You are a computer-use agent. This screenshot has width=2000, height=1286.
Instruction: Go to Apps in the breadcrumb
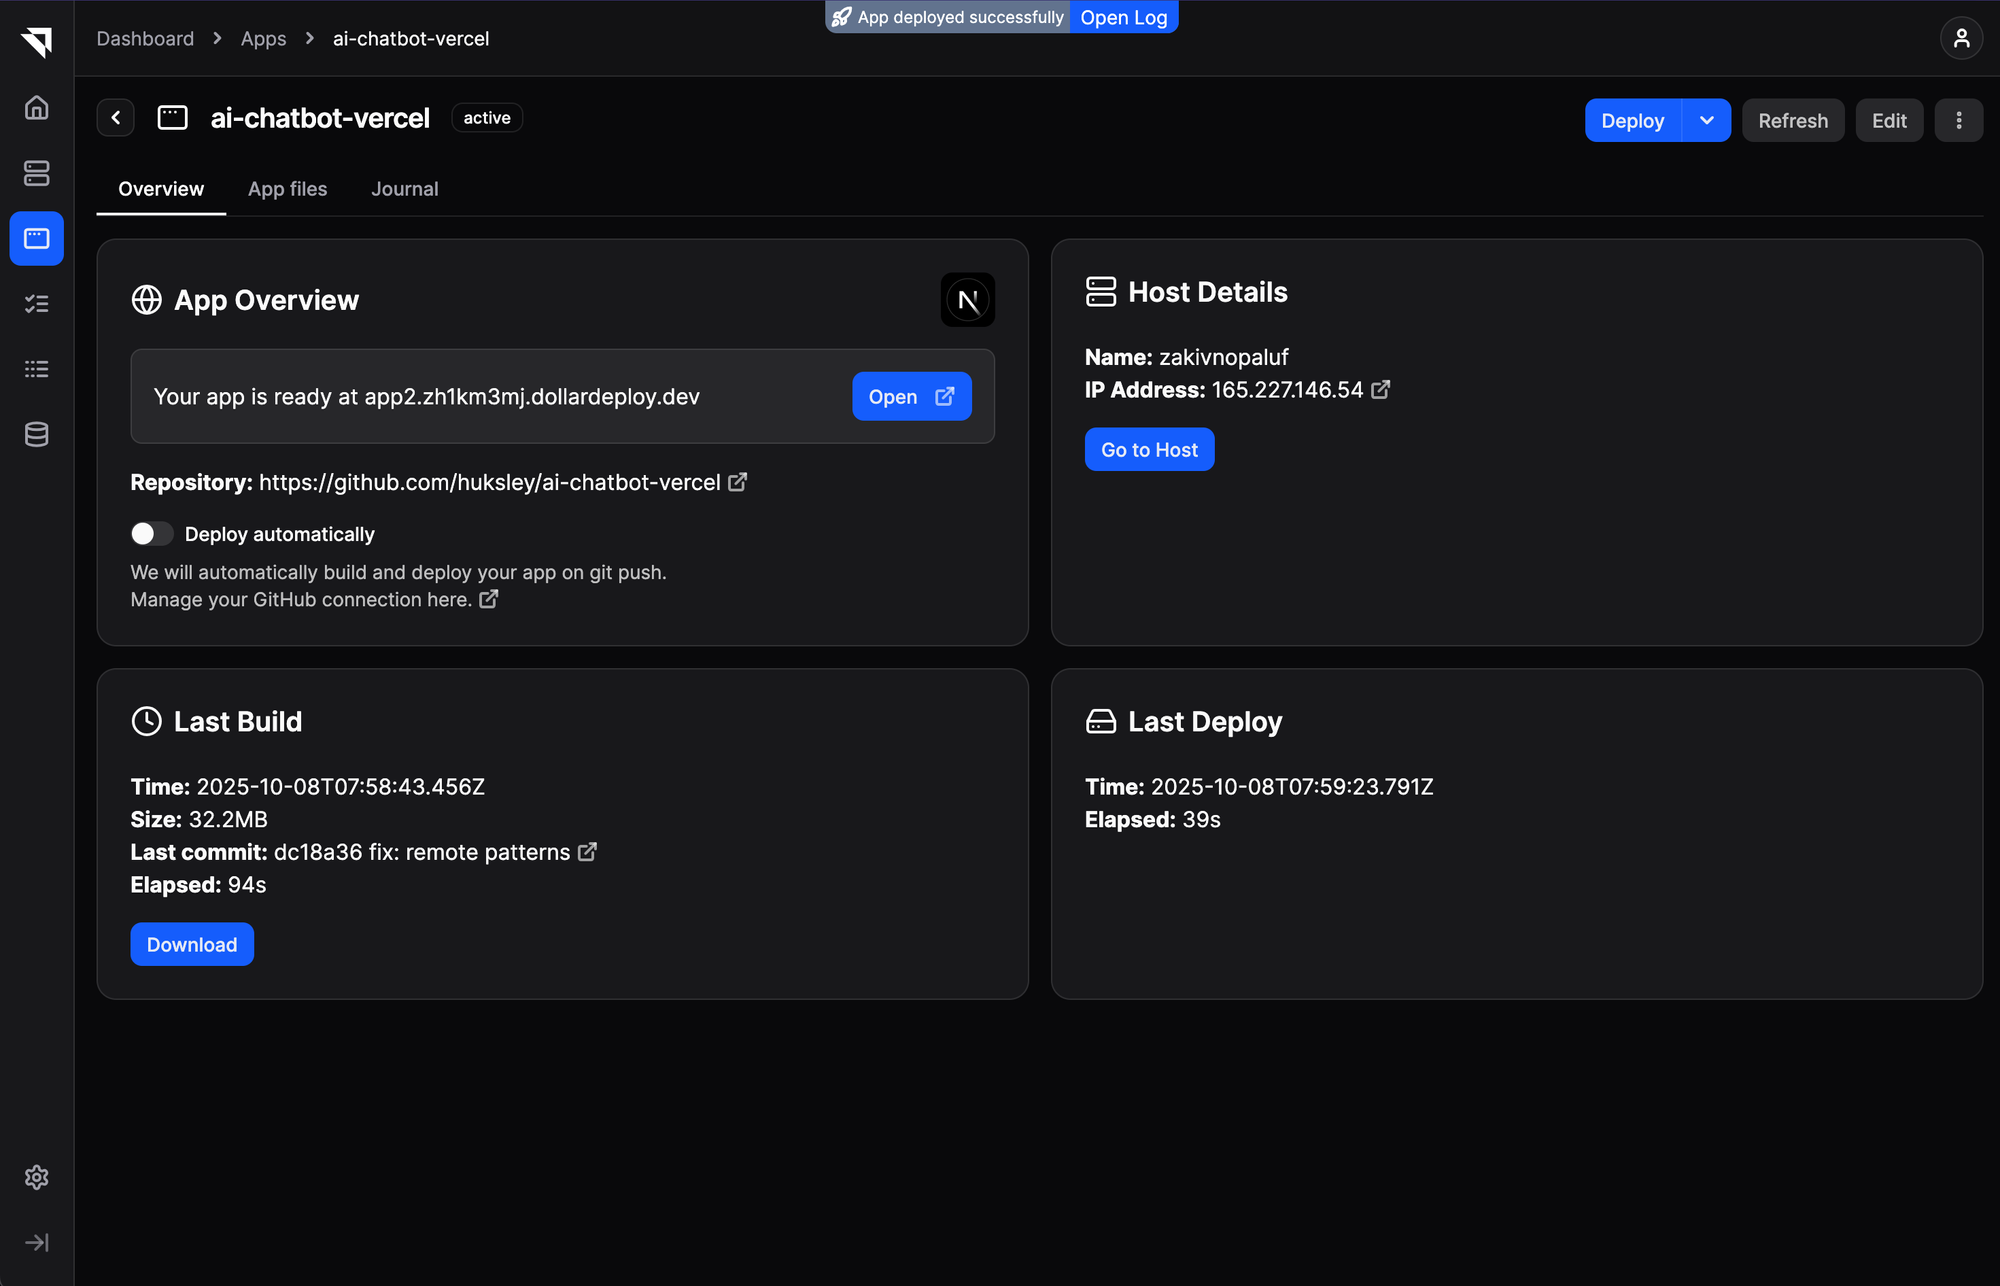tap(263, 39)
